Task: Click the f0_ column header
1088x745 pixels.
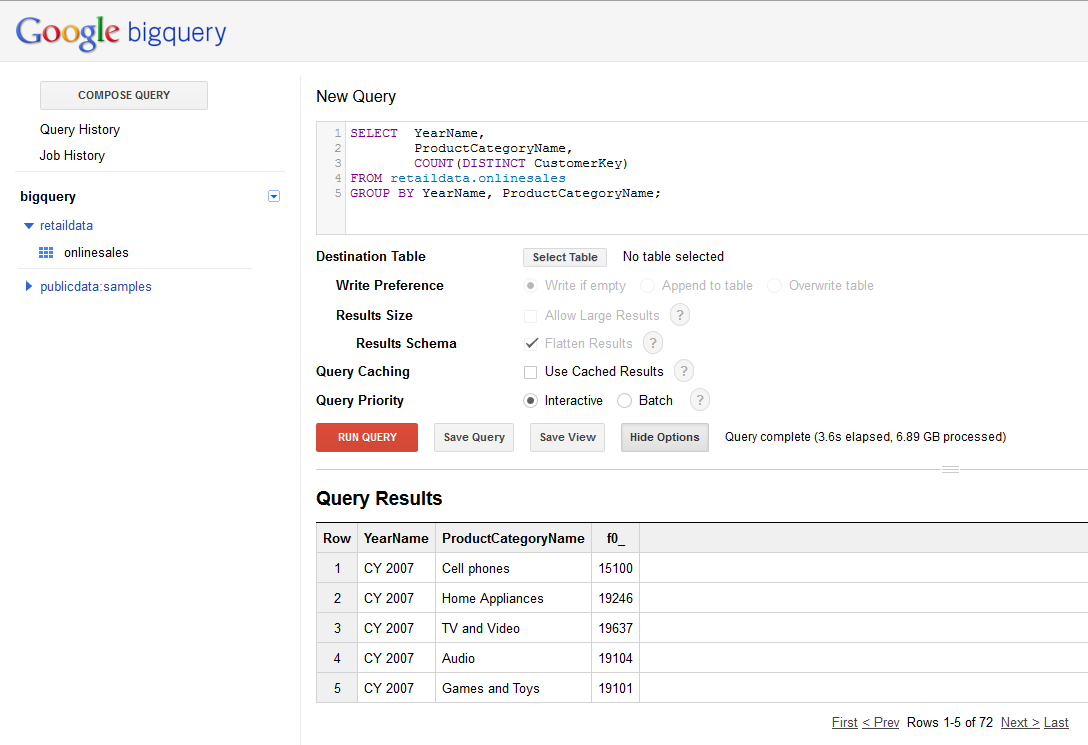Action: click(x=615, y=538)
